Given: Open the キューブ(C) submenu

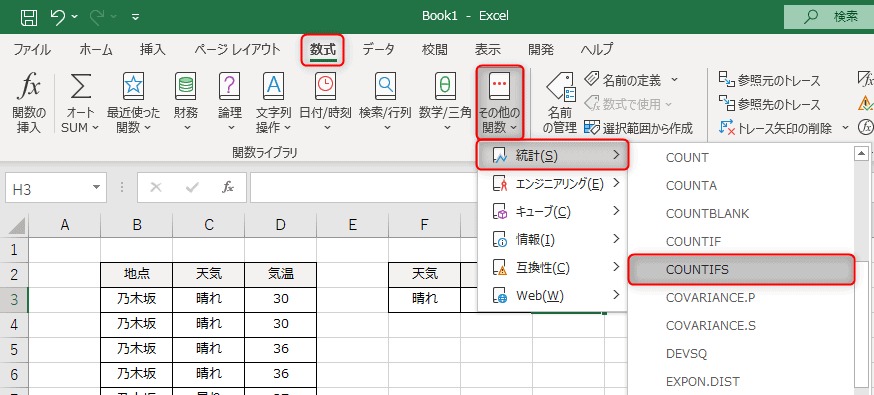Looking at the screenshot, I should (553, 211).
